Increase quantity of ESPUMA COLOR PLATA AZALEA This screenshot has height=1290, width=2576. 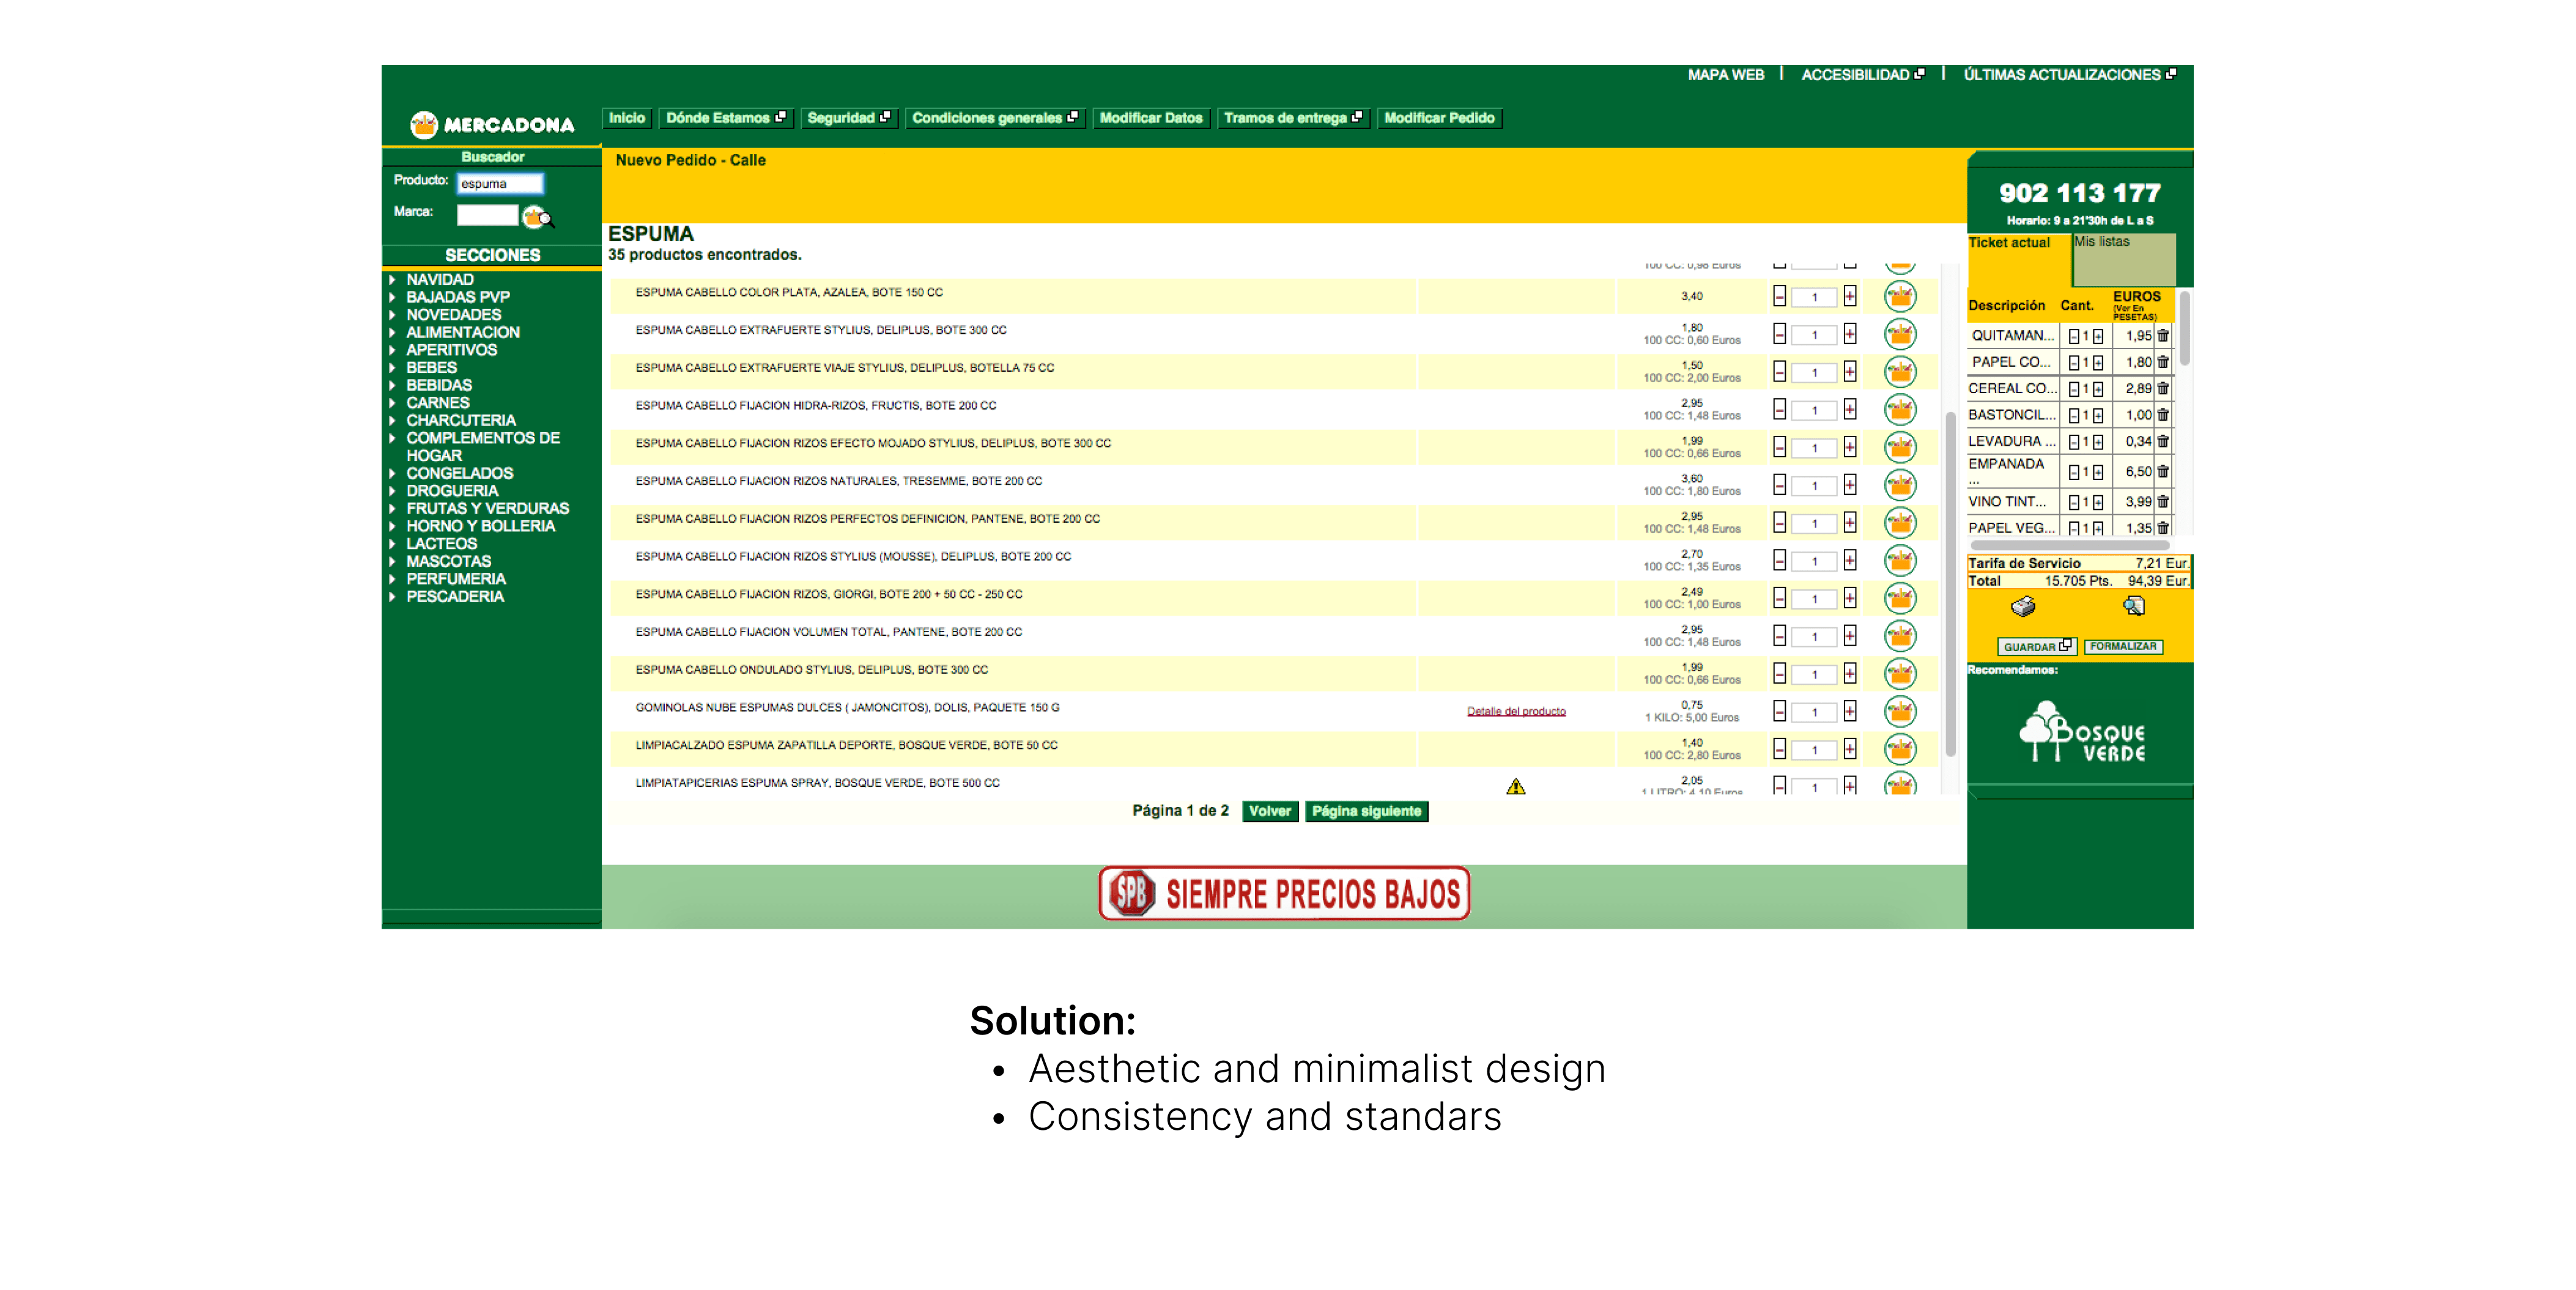point(1850,297)
